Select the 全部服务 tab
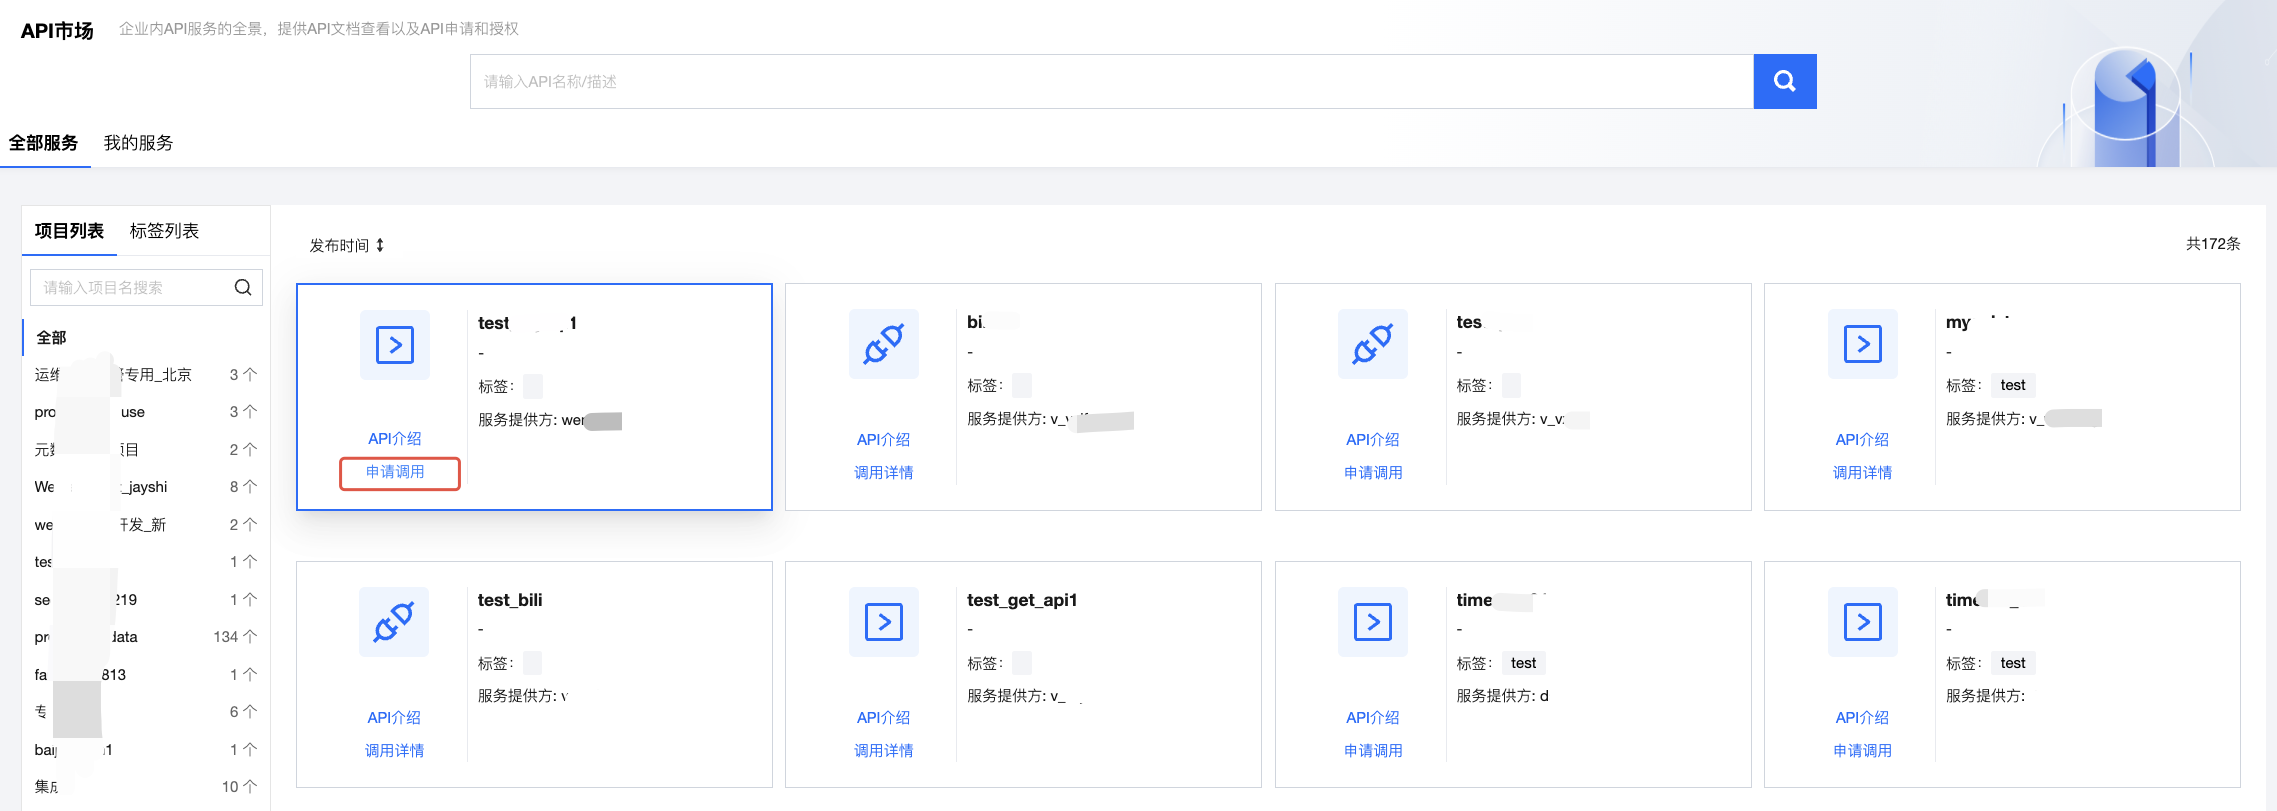Screen dimensions: 2277x811 [44, 143]
